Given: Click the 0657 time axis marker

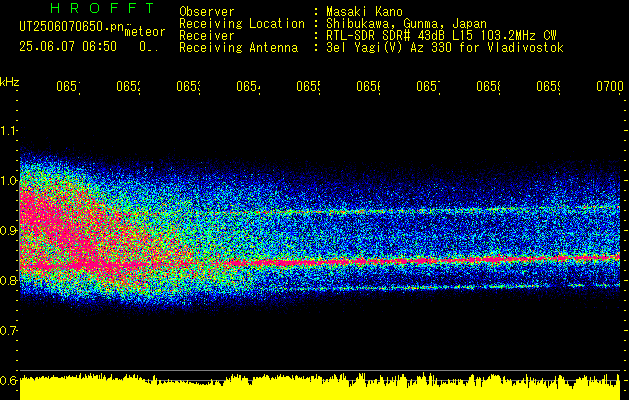Looking at the screenshot, I should pos(428,87).
